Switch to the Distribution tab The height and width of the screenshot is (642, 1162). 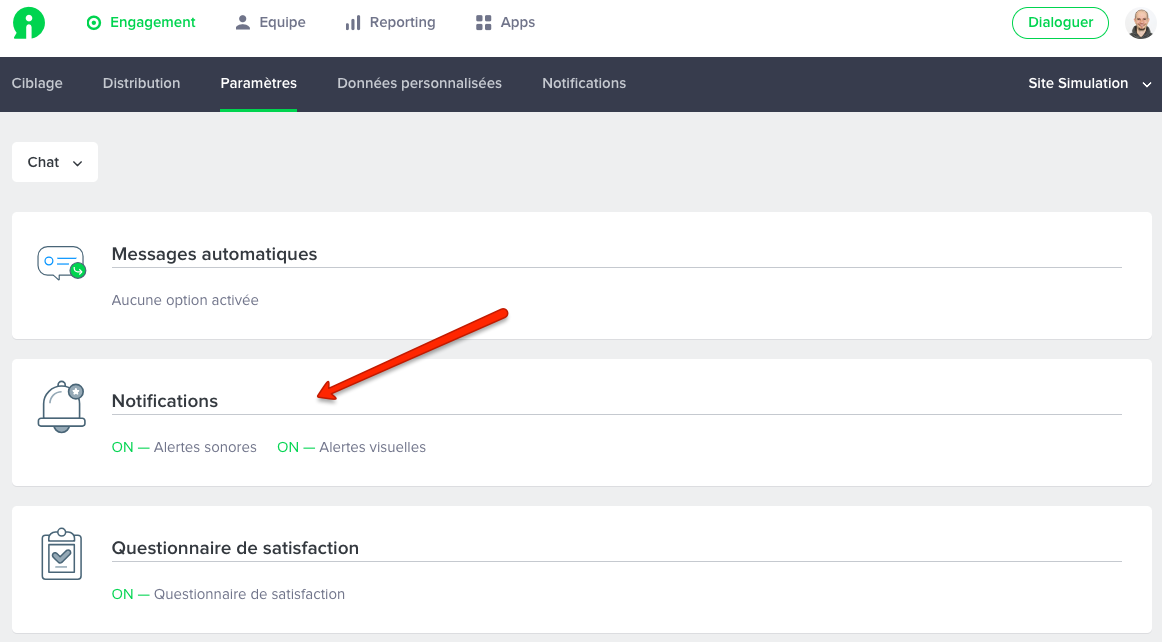click(x=142, y=84)
